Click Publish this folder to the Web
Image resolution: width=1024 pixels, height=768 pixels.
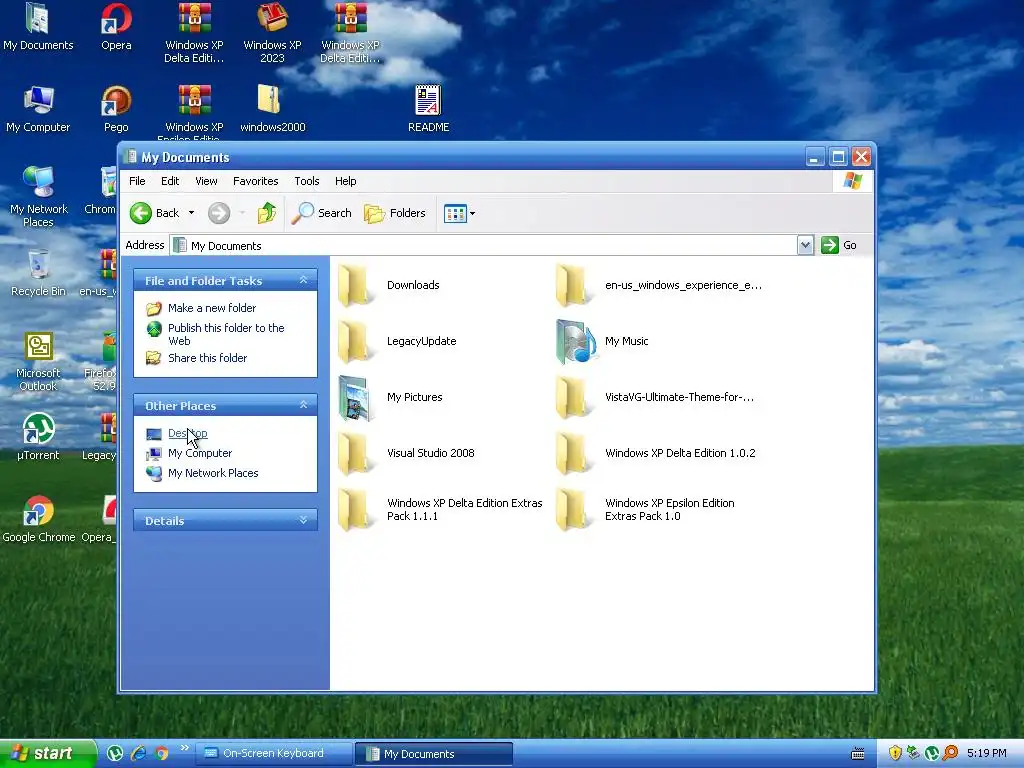click(226, 334)
